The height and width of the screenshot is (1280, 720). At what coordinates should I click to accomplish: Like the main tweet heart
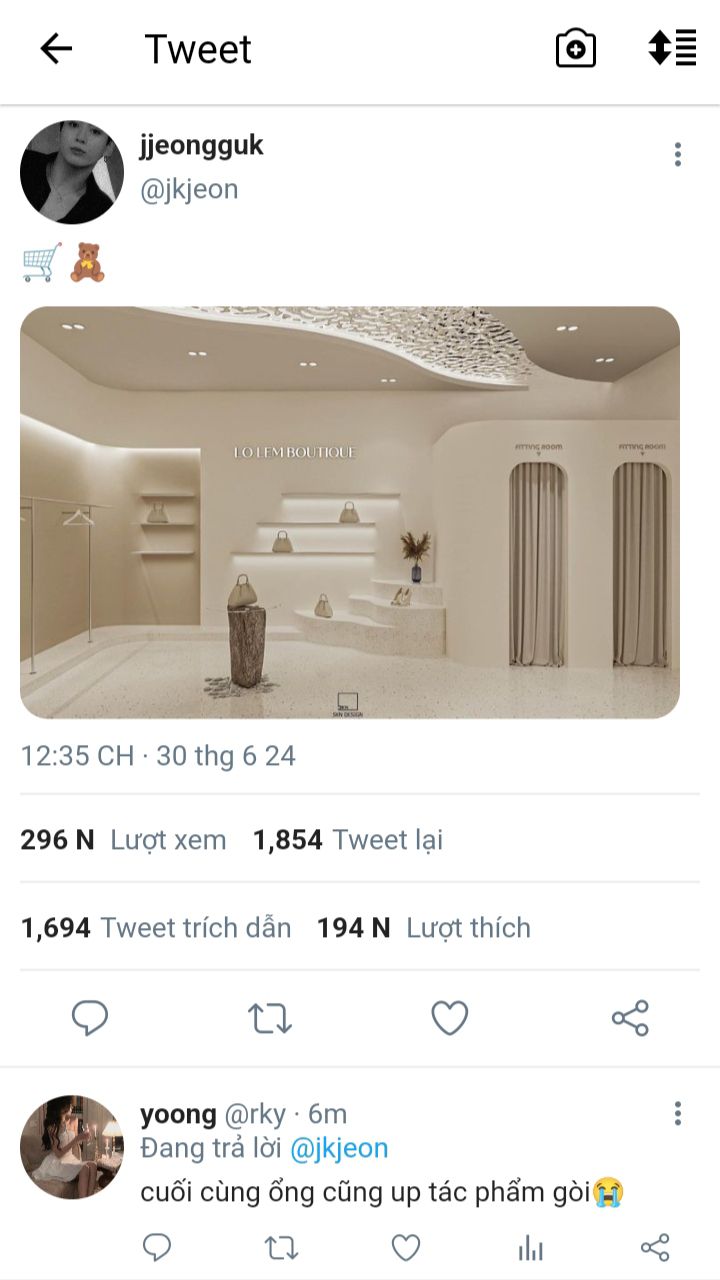click(450, 1018)
